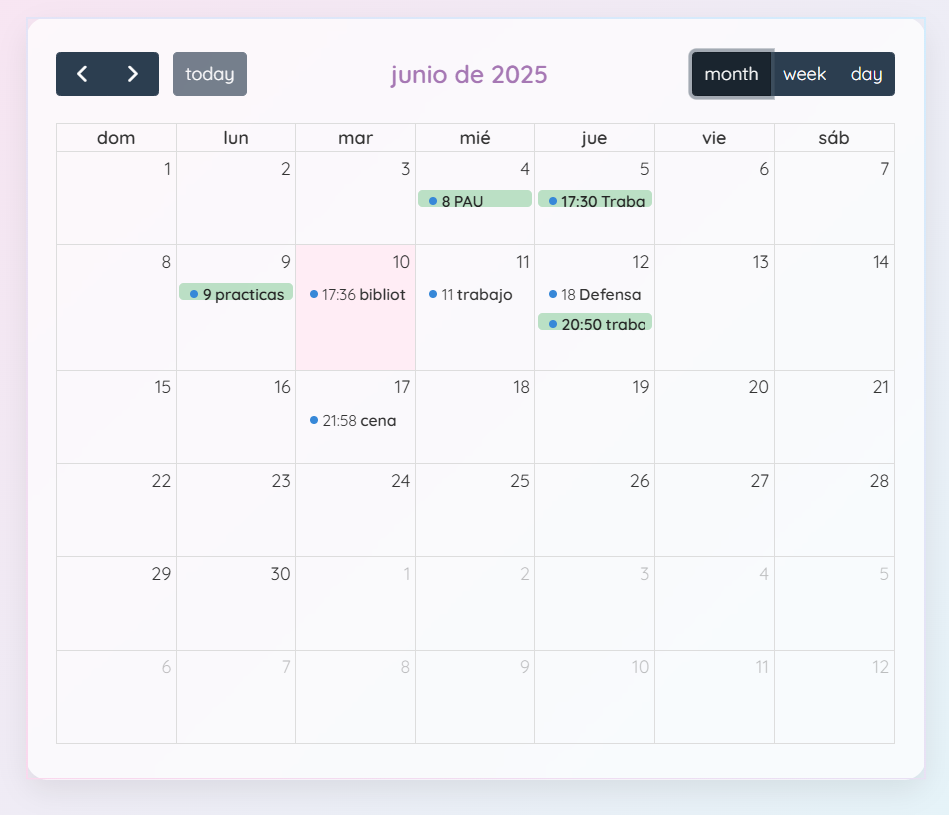Select day number 8 of June
The image size is (949, 815).
(x=166, y=262)
